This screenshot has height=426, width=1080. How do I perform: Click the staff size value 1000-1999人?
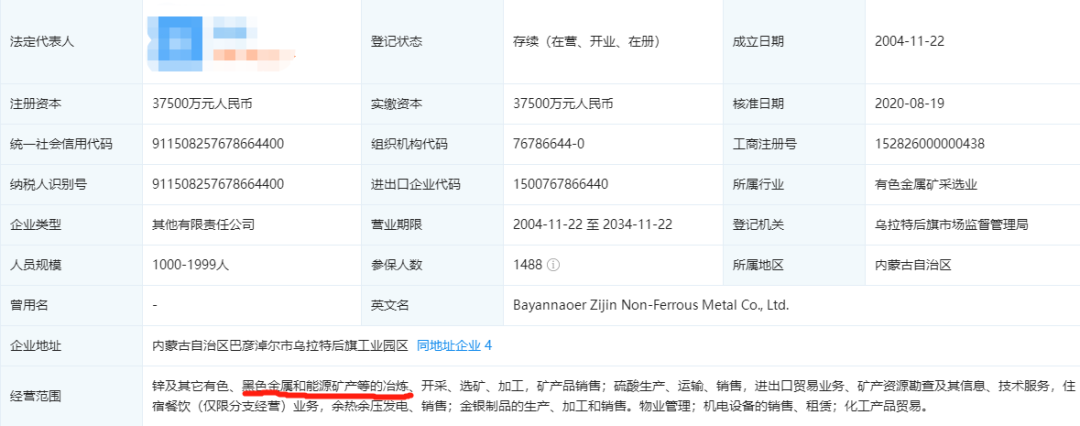coord(190,265)
